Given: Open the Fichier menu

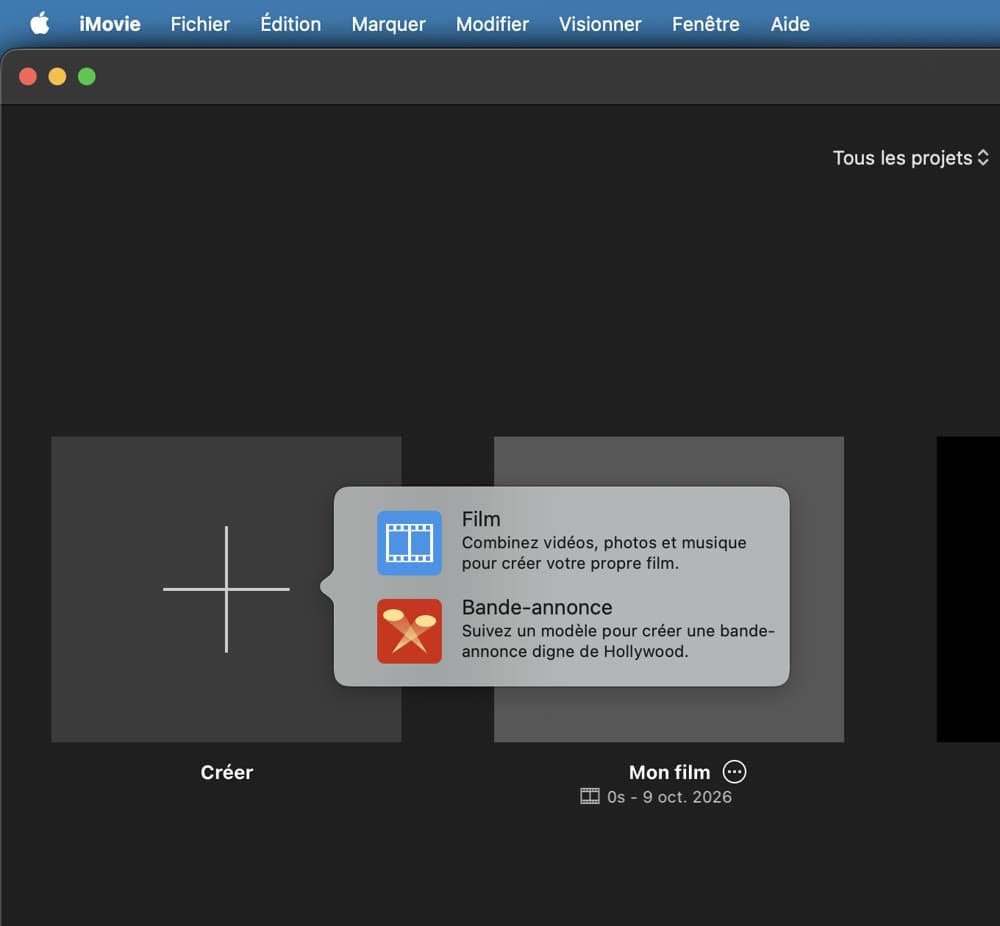Looking at the screenshot, I should pos(200,24).
